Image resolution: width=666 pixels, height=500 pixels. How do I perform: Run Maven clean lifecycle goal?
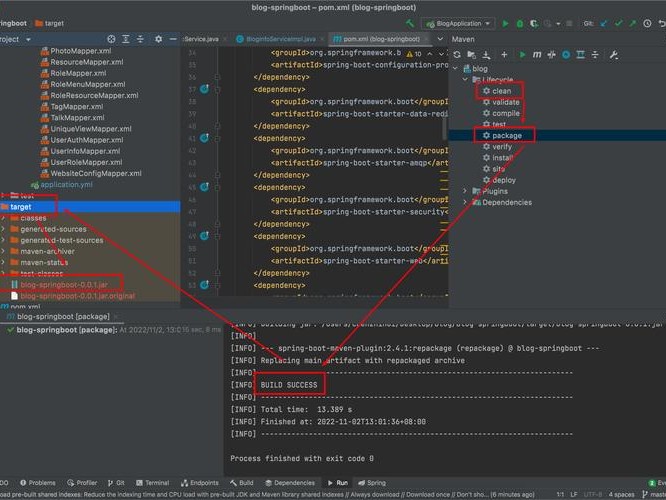497,91
